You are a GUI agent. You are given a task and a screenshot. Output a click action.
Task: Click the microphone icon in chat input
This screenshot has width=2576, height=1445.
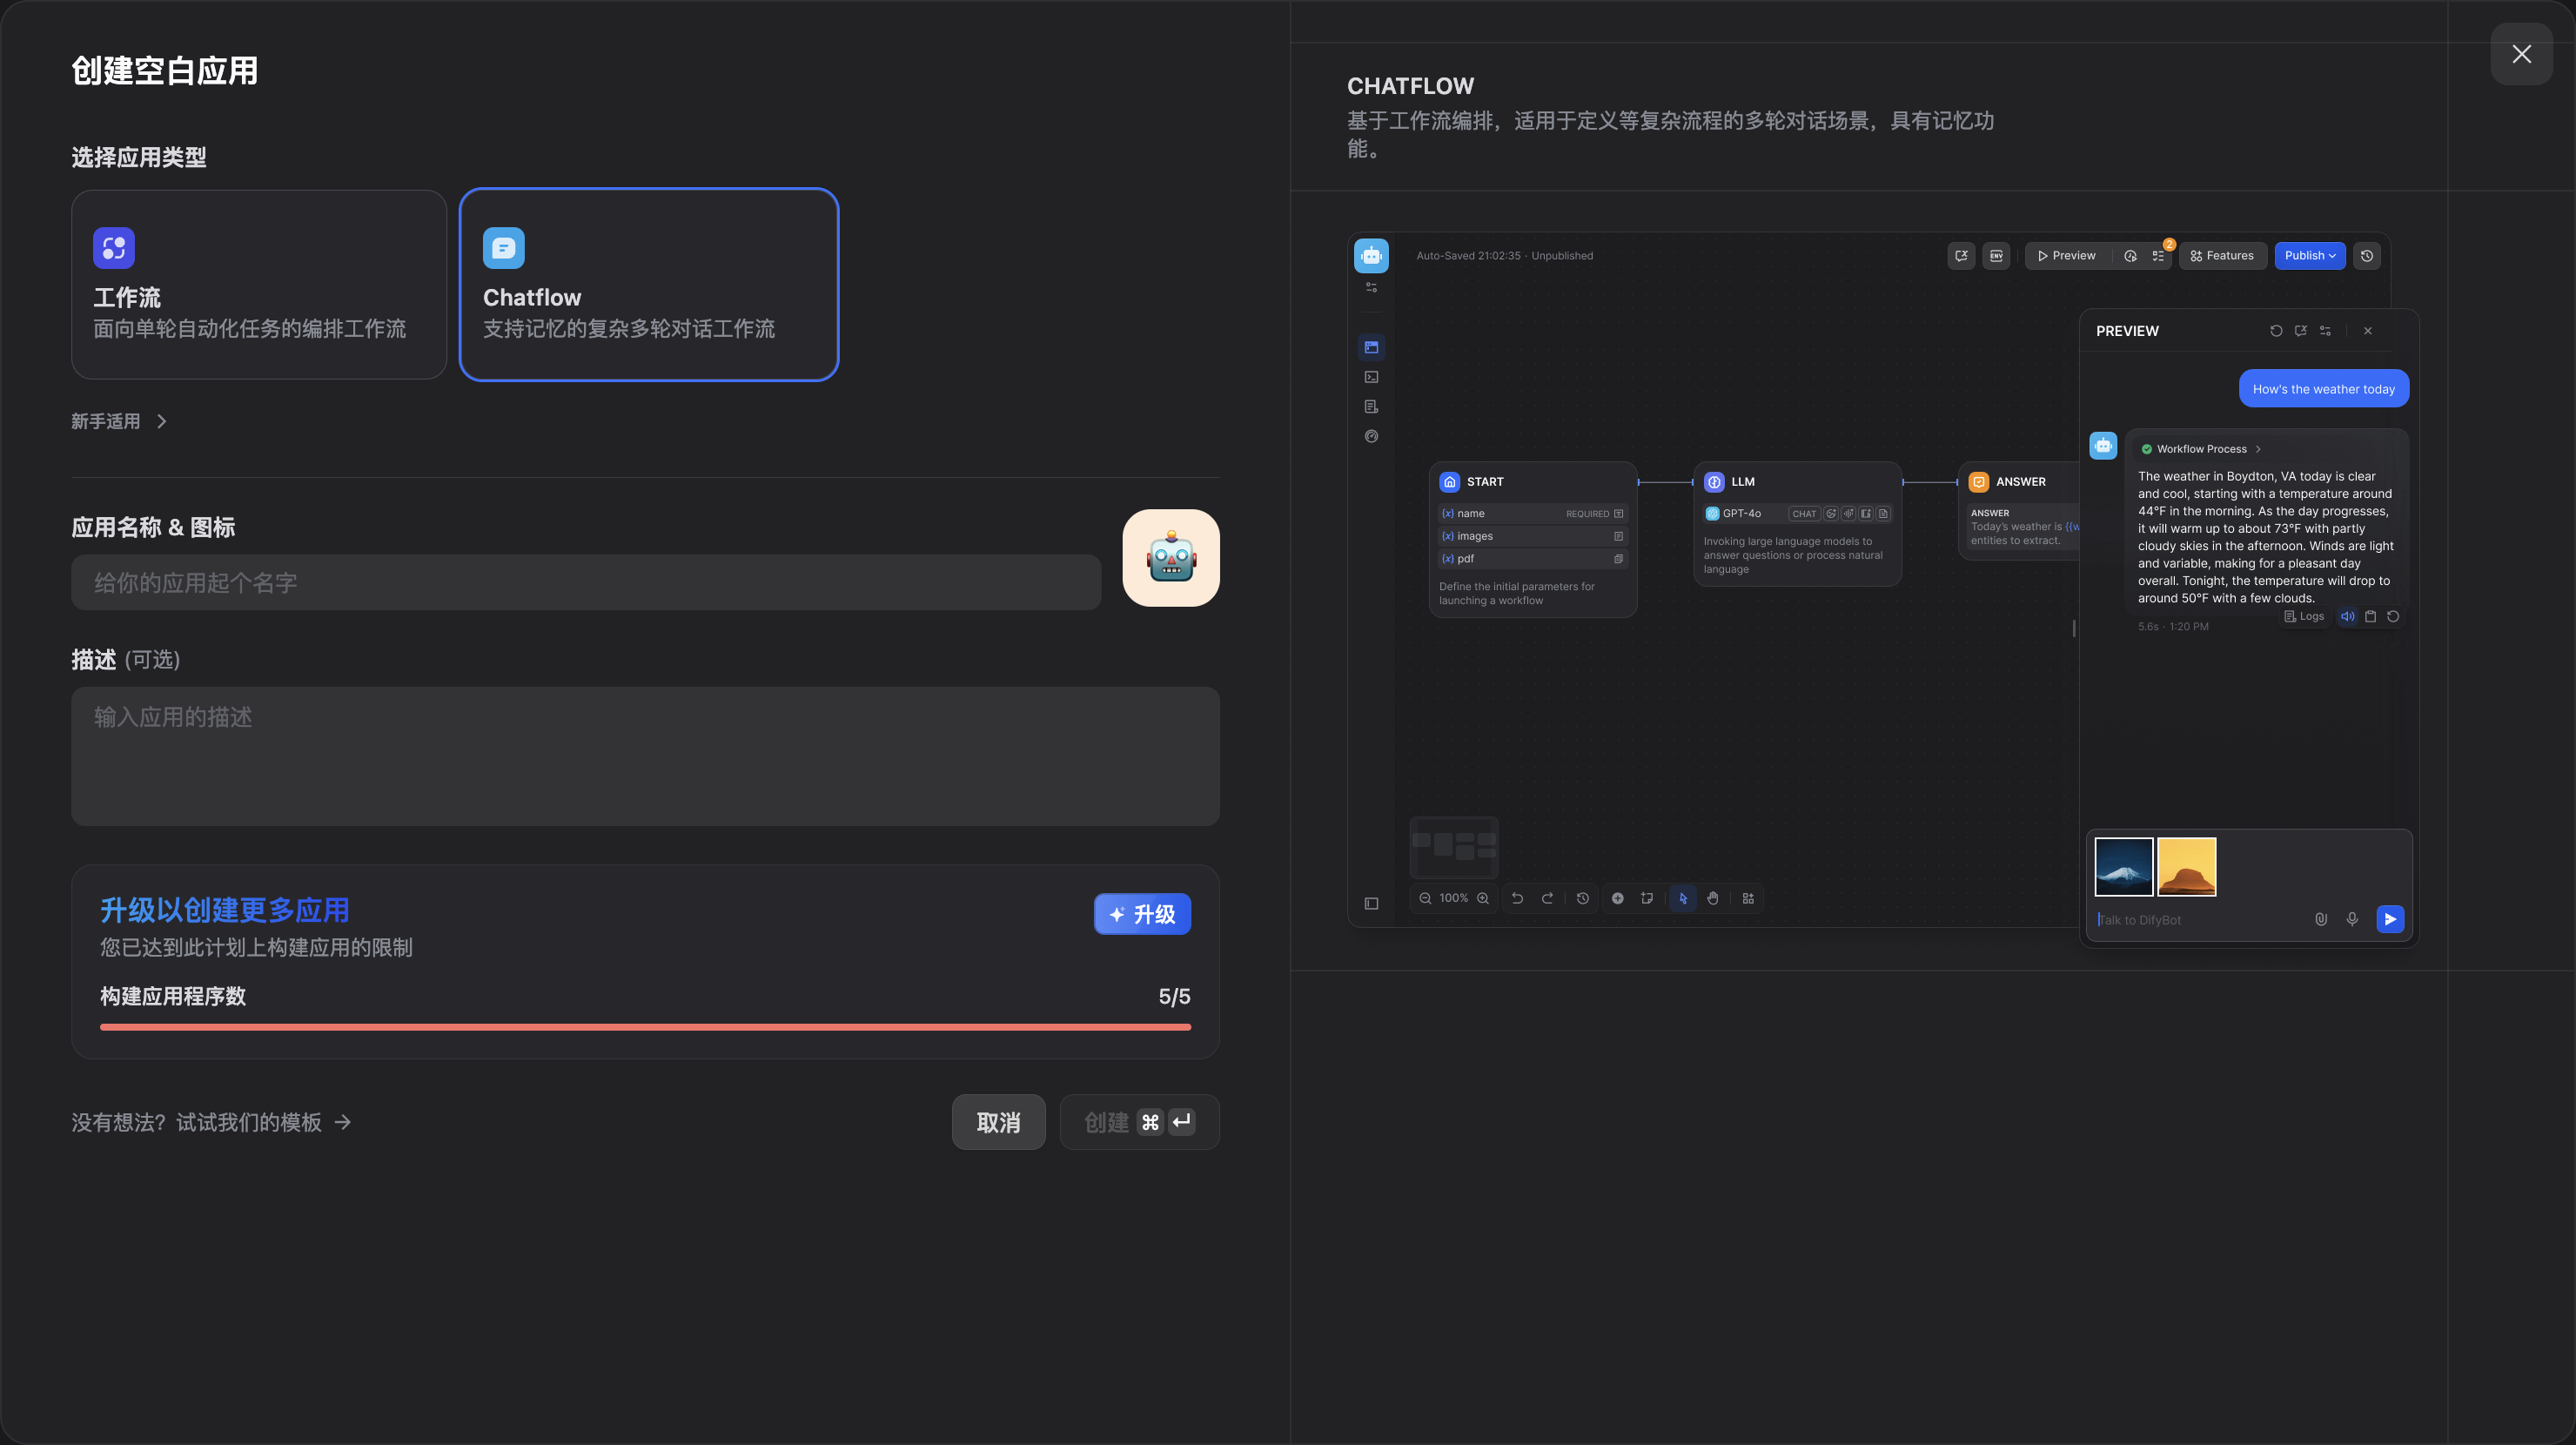point(2352,919)
